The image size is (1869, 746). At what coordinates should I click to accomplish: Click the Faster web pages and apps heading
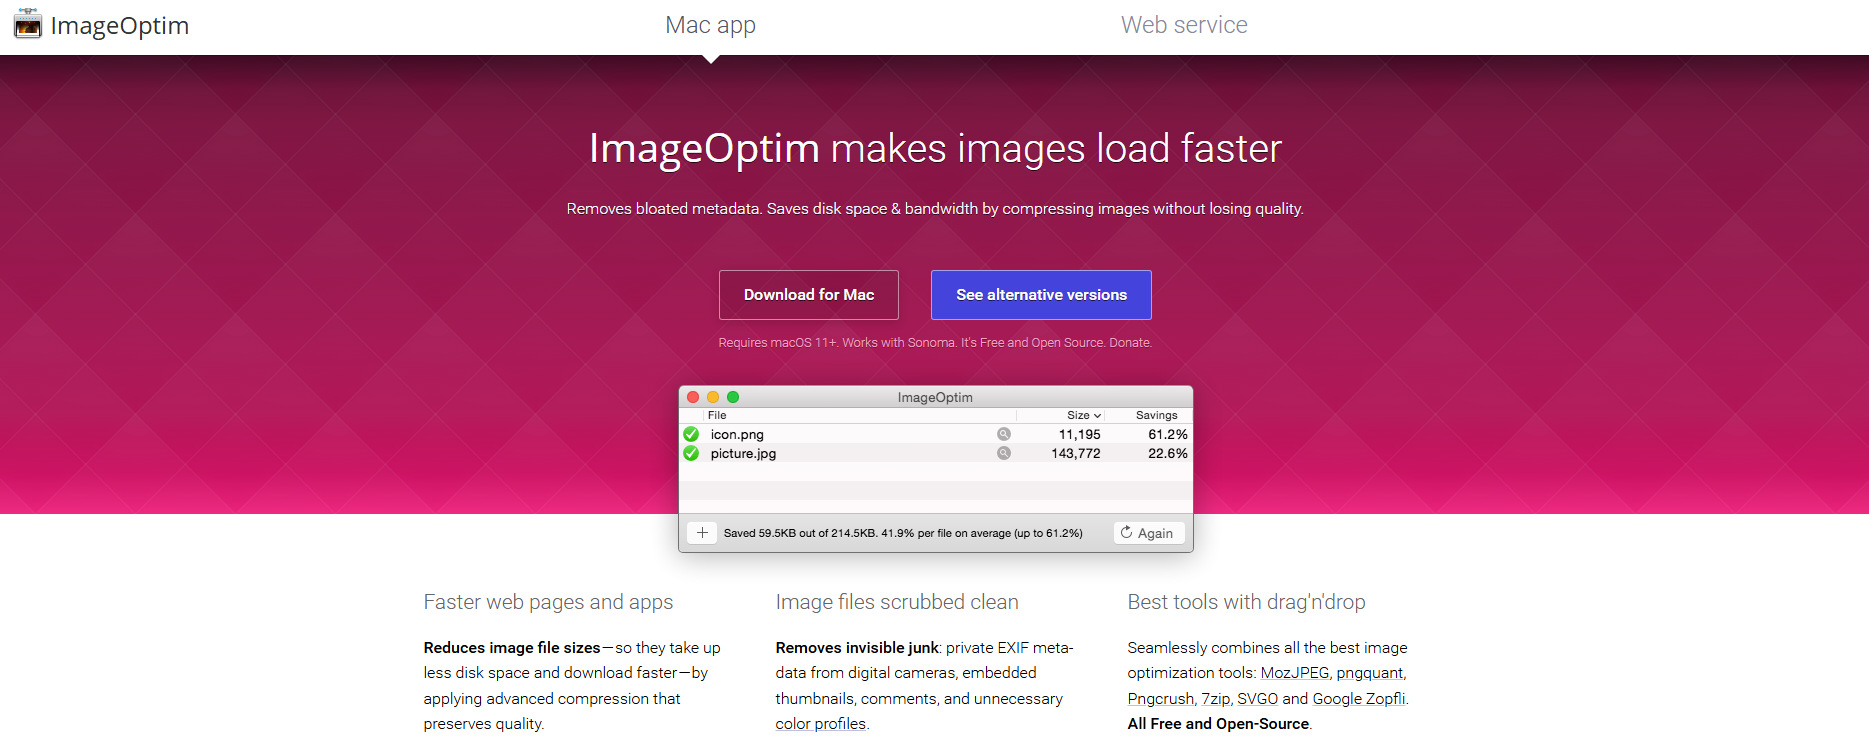548,602
